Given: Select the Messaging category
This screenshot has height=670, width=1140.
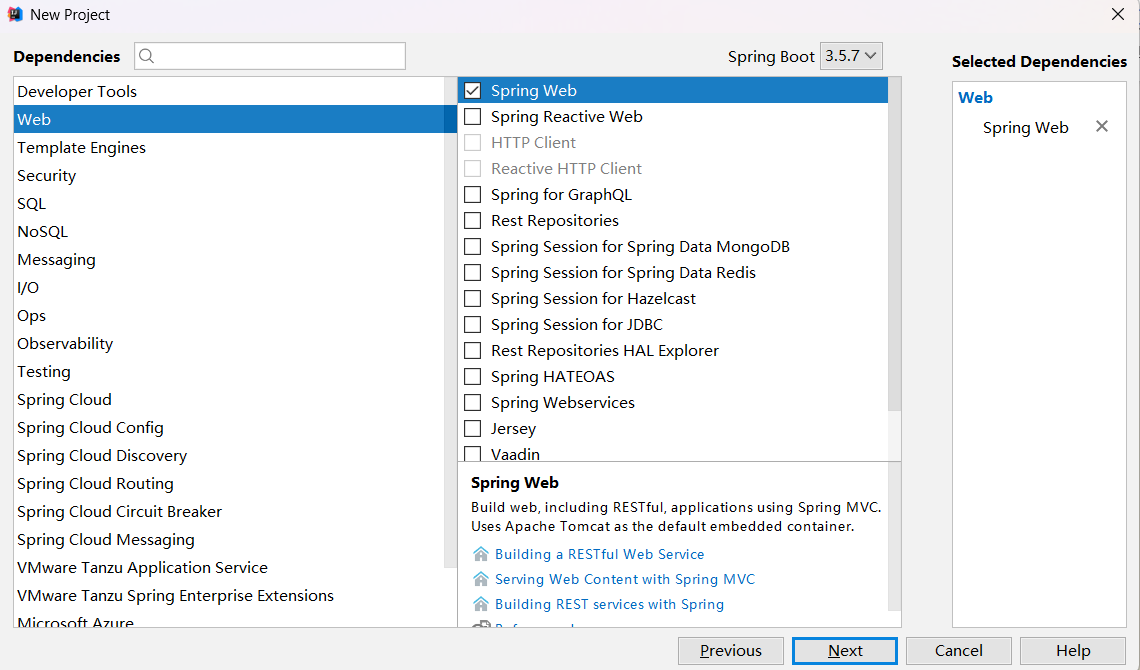Looking at the screenshot, I should [229, 259].
